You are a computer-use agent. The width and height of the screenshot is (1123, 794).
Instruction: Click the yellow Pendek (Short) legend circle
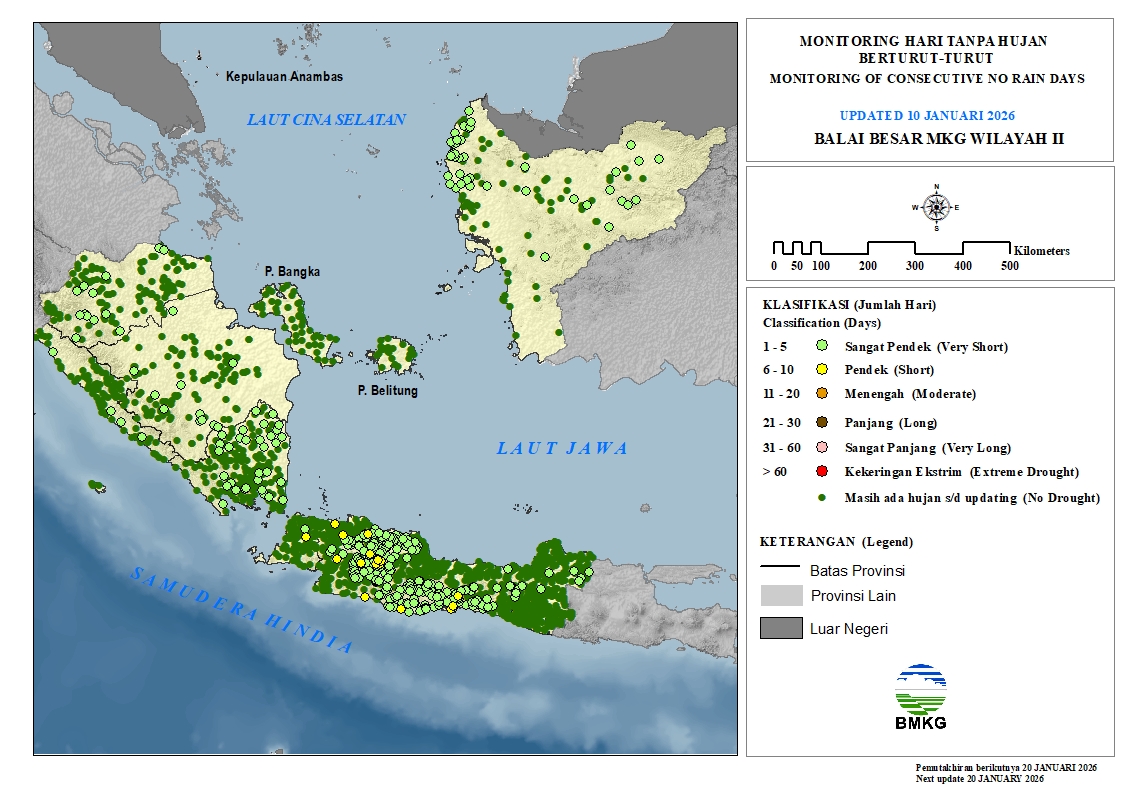(x=822, y=370)
